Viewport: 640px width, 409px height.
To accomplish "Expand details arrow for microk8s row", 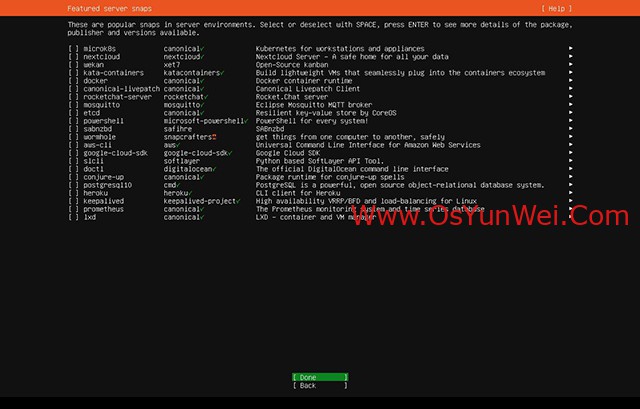I will tap(570, 48).
